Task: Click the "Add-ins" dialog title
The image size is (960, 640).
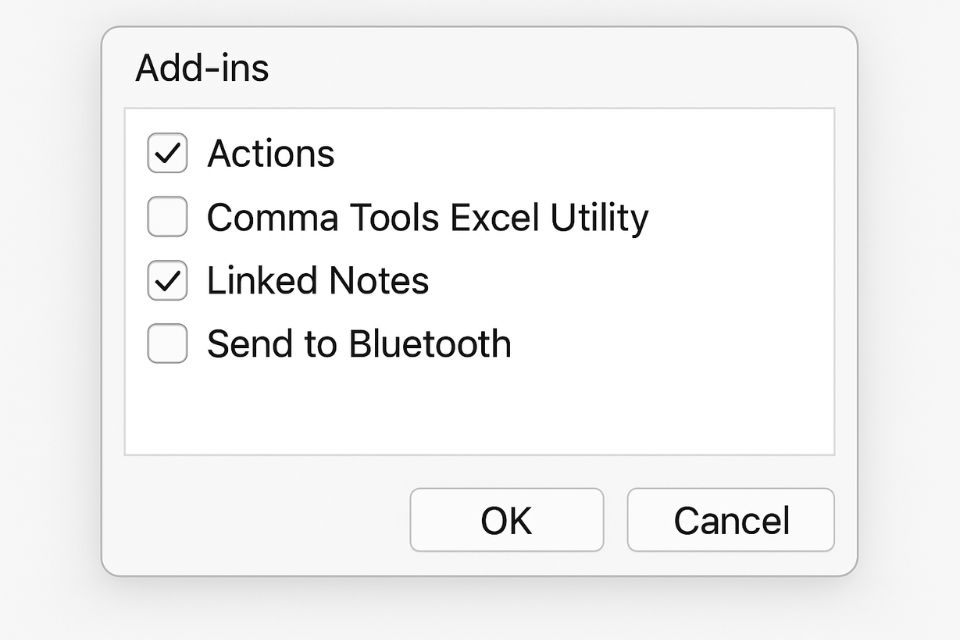Action: pyautogui.click(x=202, y=69)
